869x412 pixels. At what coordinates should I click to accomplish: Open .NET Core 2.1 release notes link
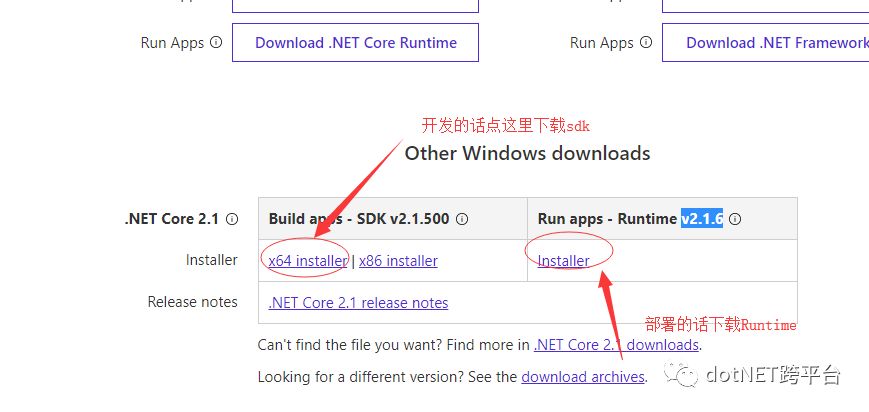click(x=359, y=303)
